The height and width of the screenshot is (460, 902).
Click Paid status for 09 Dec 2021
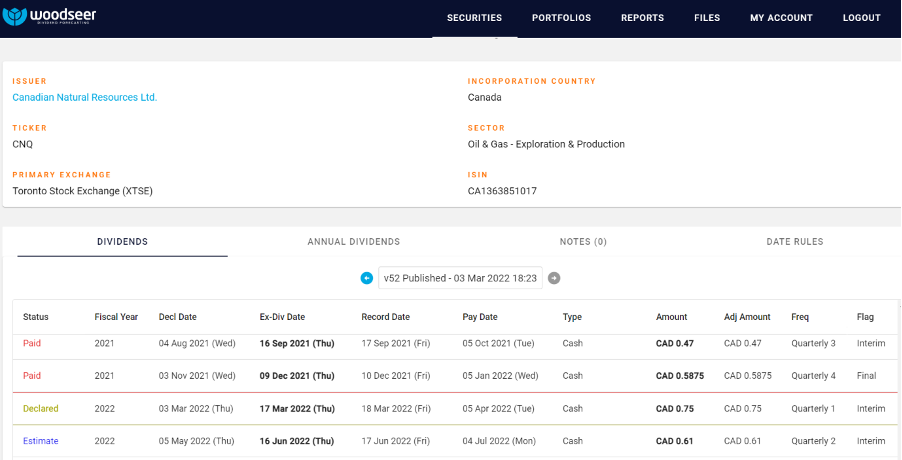pyautogui.click(x=32, y=375)
